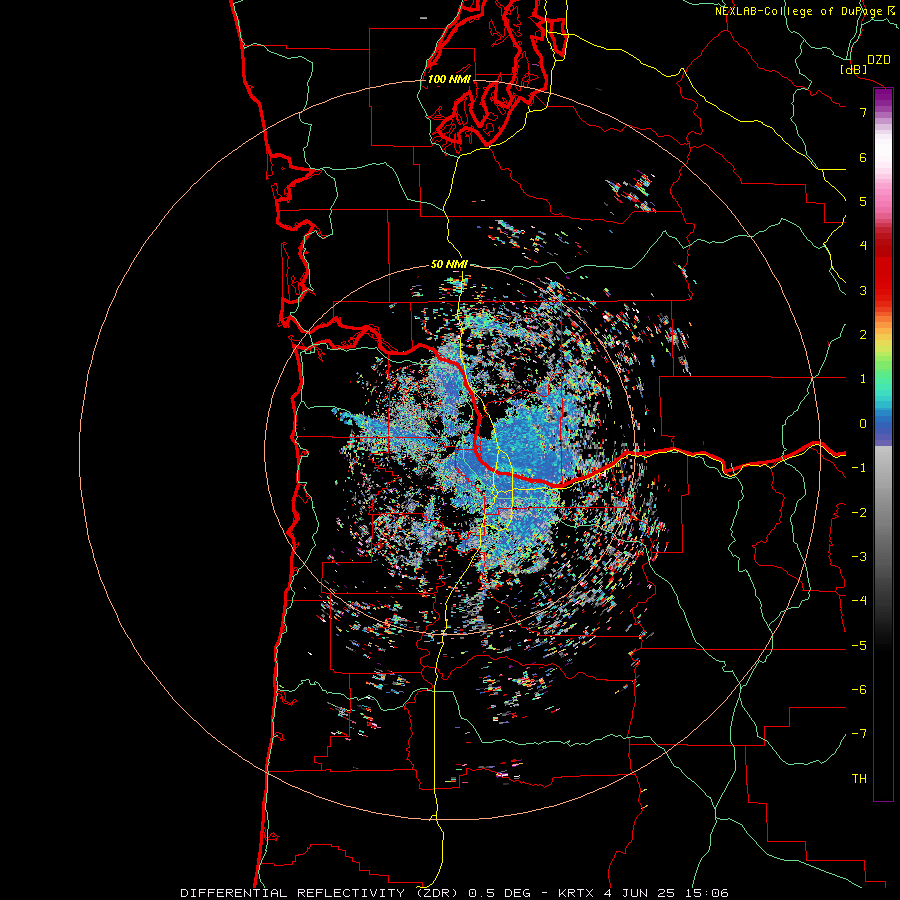Image resolution: width=900 pixels, height=900 pixels.
Task: Click the '[dB]' unit label
Action: [854, 69]
